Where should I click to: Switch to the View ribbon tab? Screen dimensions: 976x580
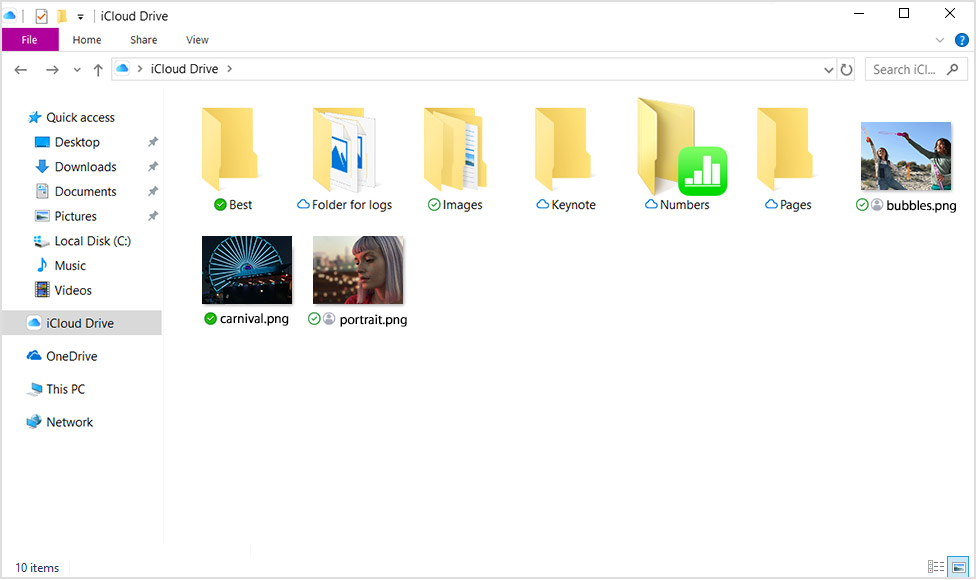197,39
